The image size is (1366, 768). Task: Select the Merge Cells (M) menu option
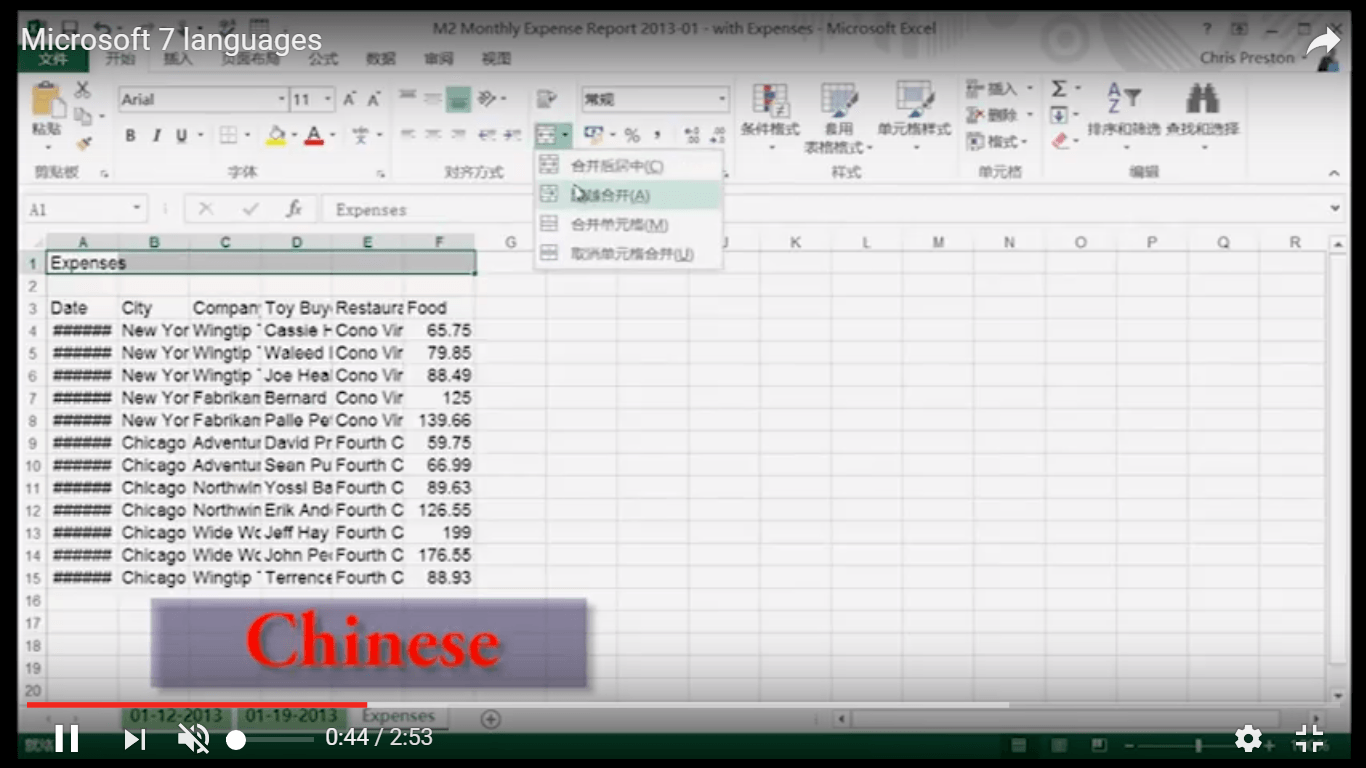629,224
